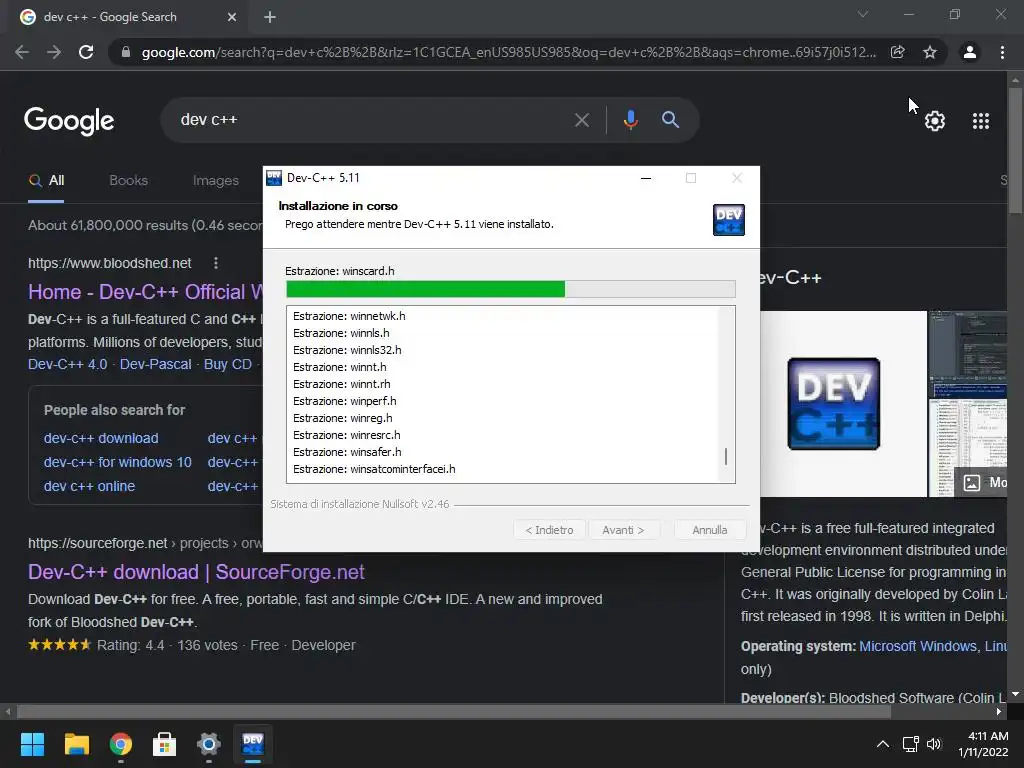1024x768 pixels.
Task: Open Microsoft Store from taskbar
Action: pos(165,744)
